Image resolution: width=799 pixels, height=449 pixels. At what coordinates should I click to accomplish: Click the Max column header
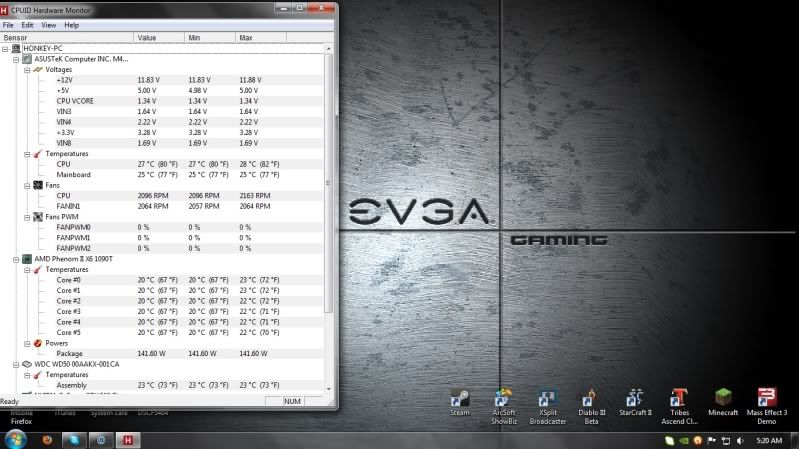pyautogui.click(x=261, y=38)
